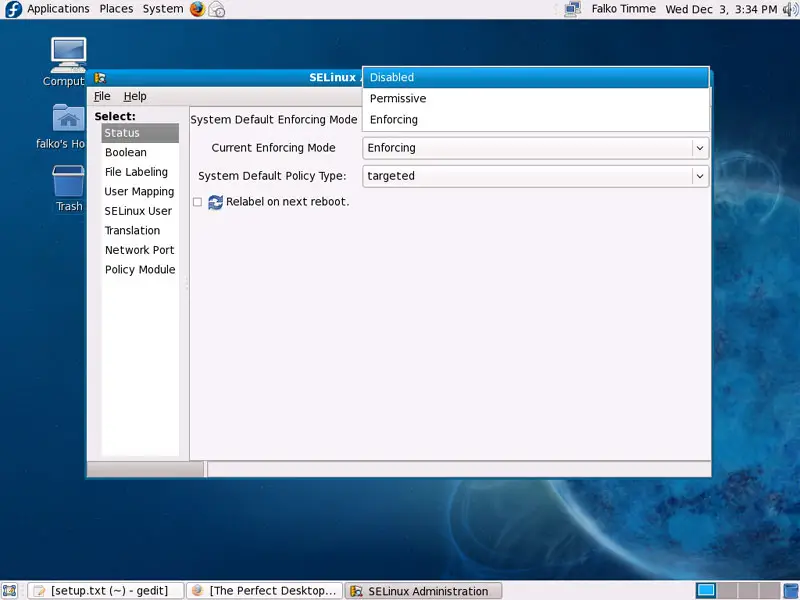Click the Fedora logo icon in top panel
Viewport: 800px width, 600px height.
click(x=13, y=9)
